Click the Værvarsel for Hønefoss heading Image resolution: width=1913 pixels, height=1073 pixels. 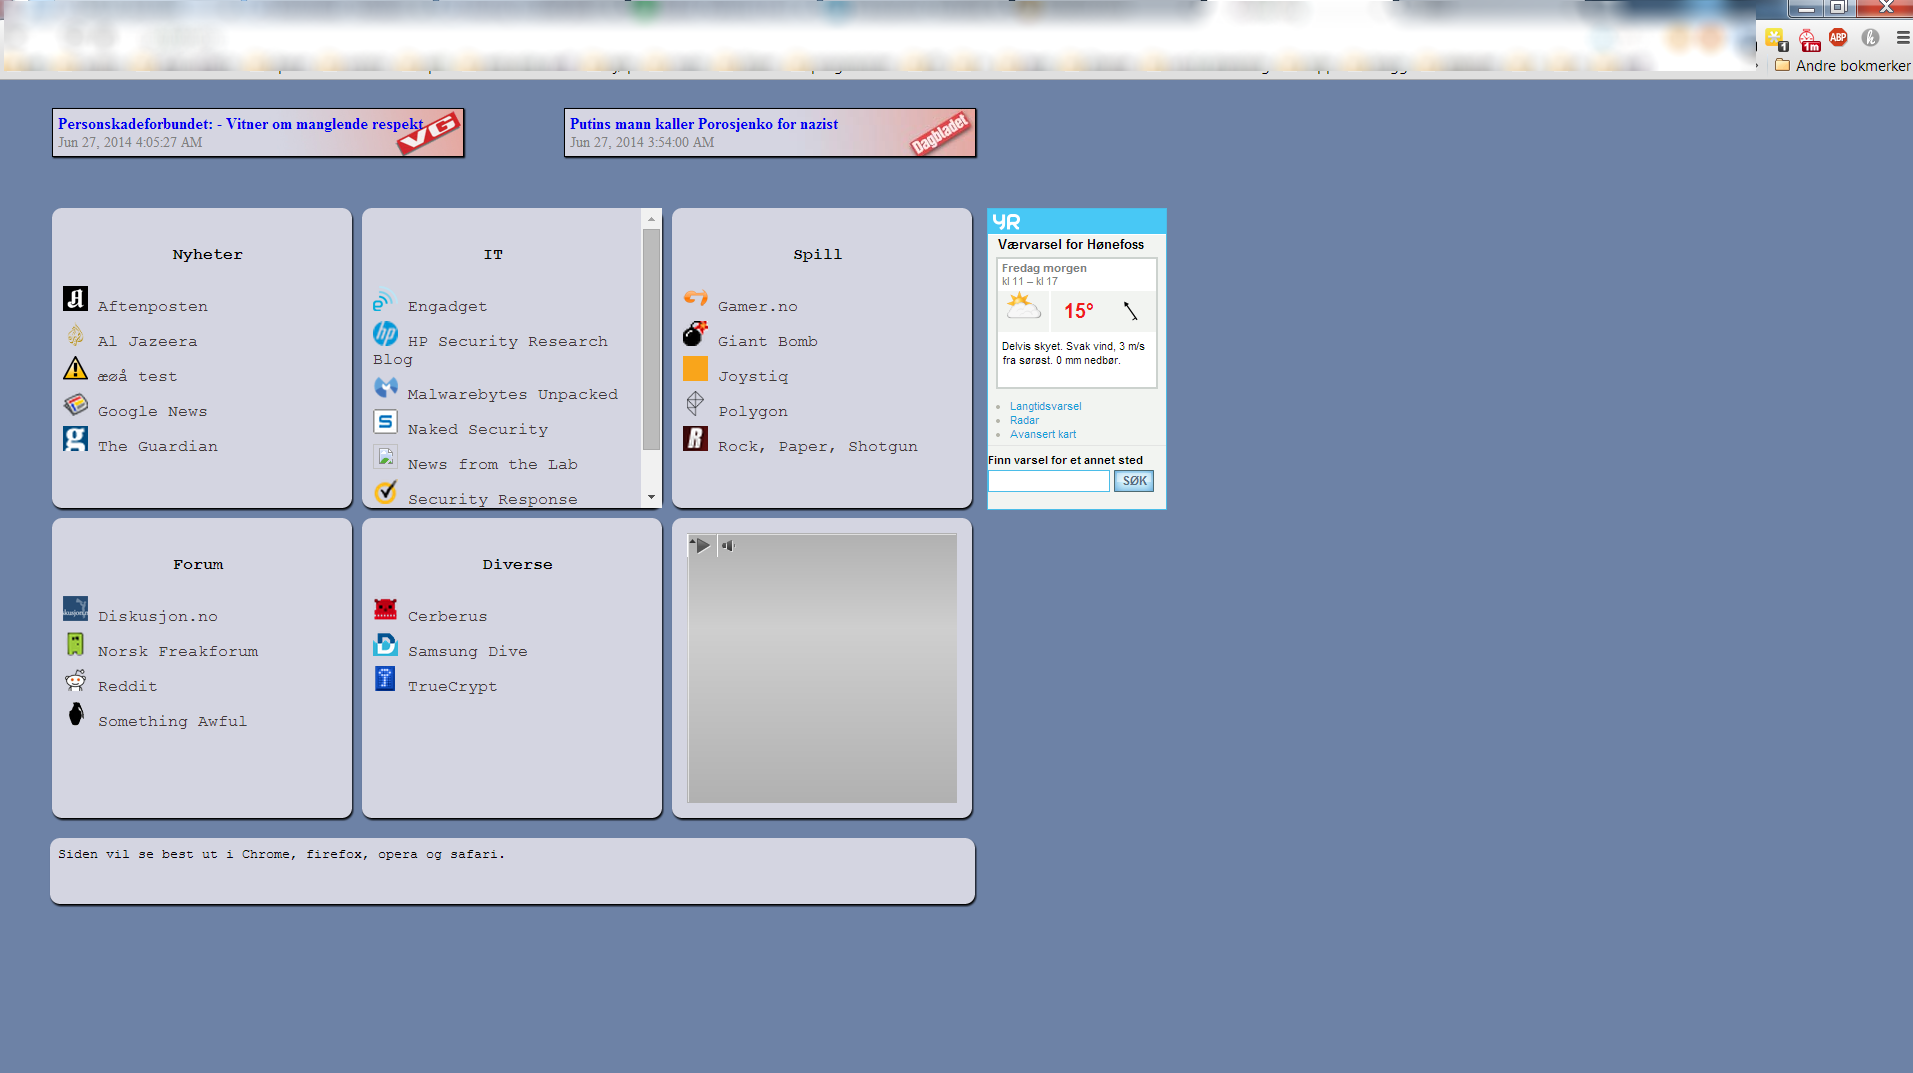coord(1071,244)
